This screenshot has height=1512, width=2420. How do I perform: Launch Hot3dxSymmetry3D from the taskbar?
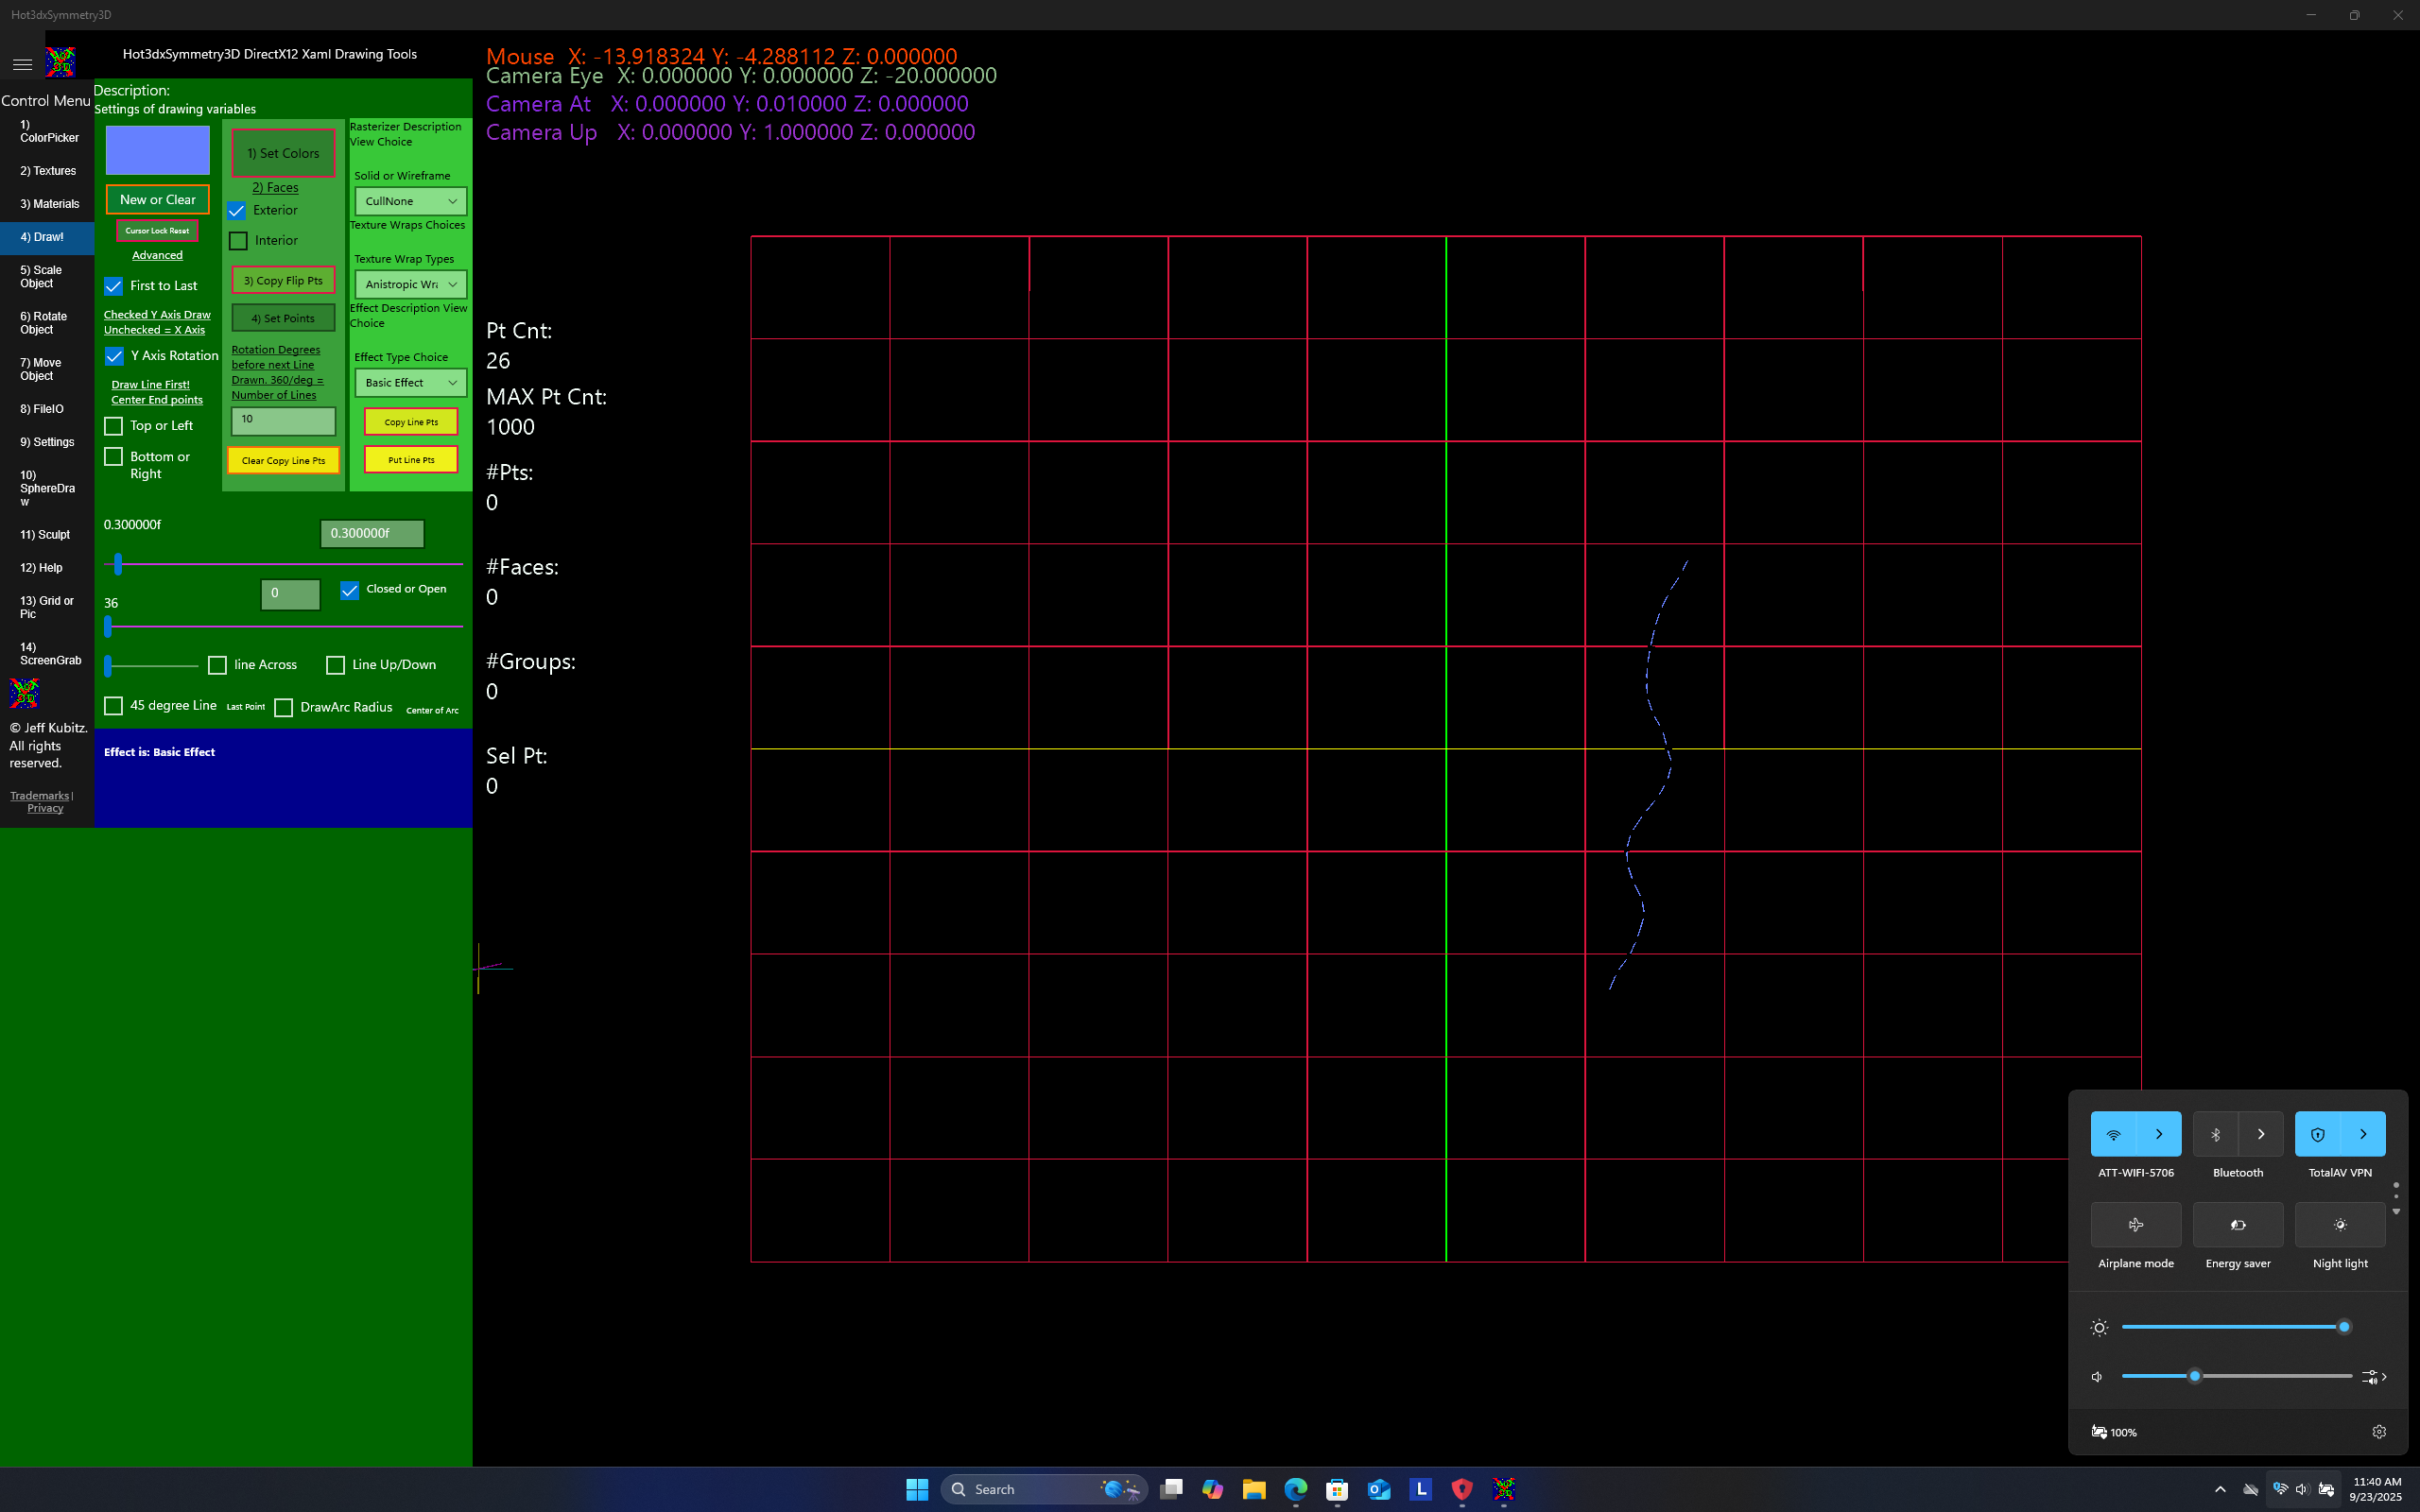(1502, 1489)
